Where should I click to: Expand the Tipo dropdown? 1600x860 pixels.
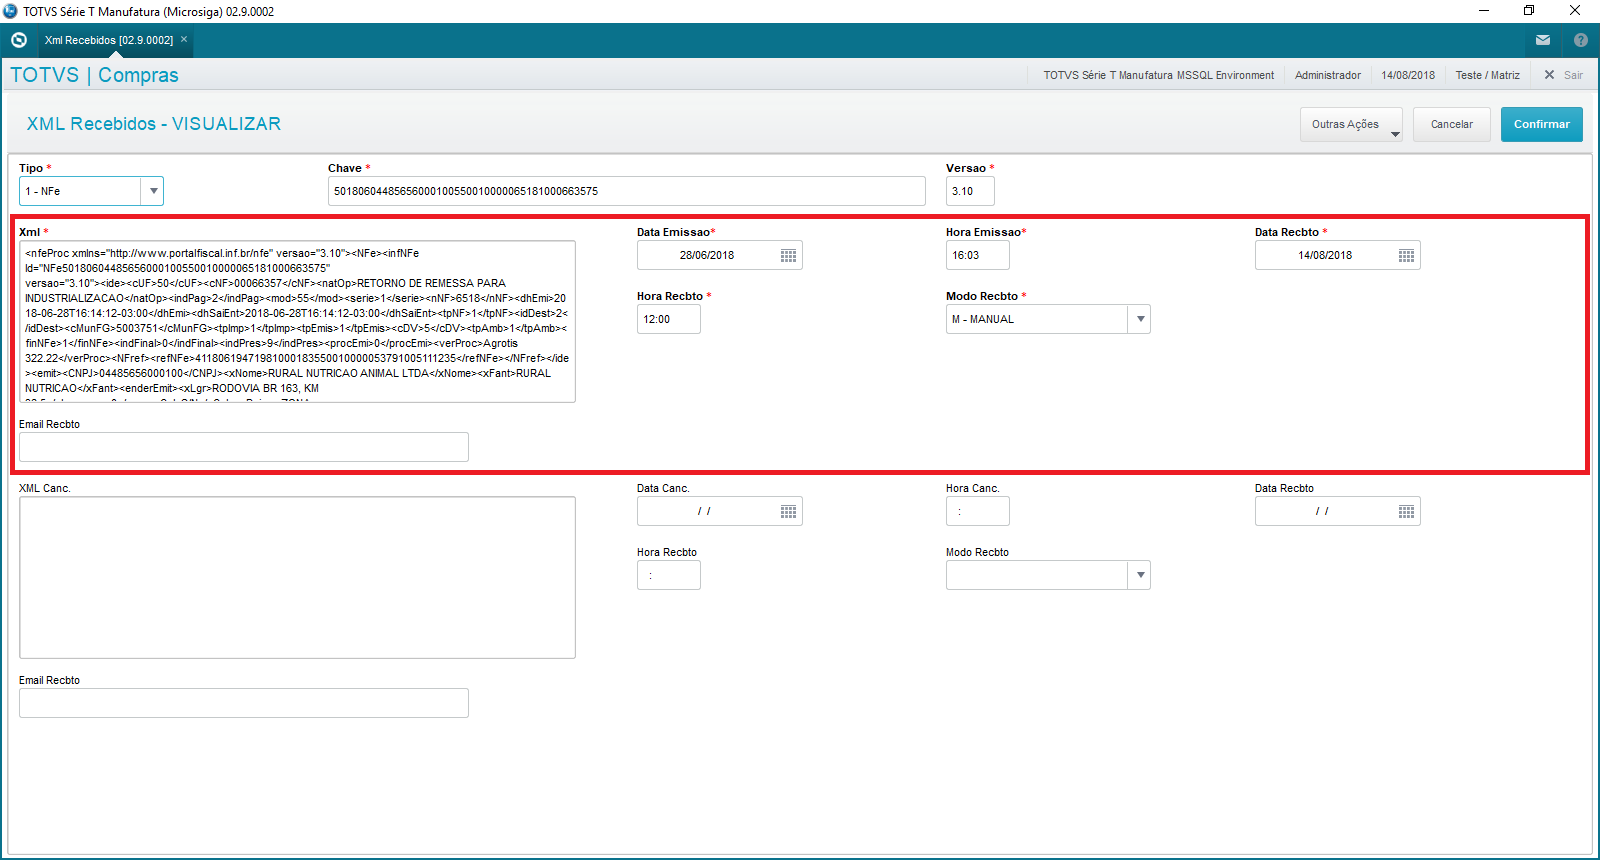[152, 191]
